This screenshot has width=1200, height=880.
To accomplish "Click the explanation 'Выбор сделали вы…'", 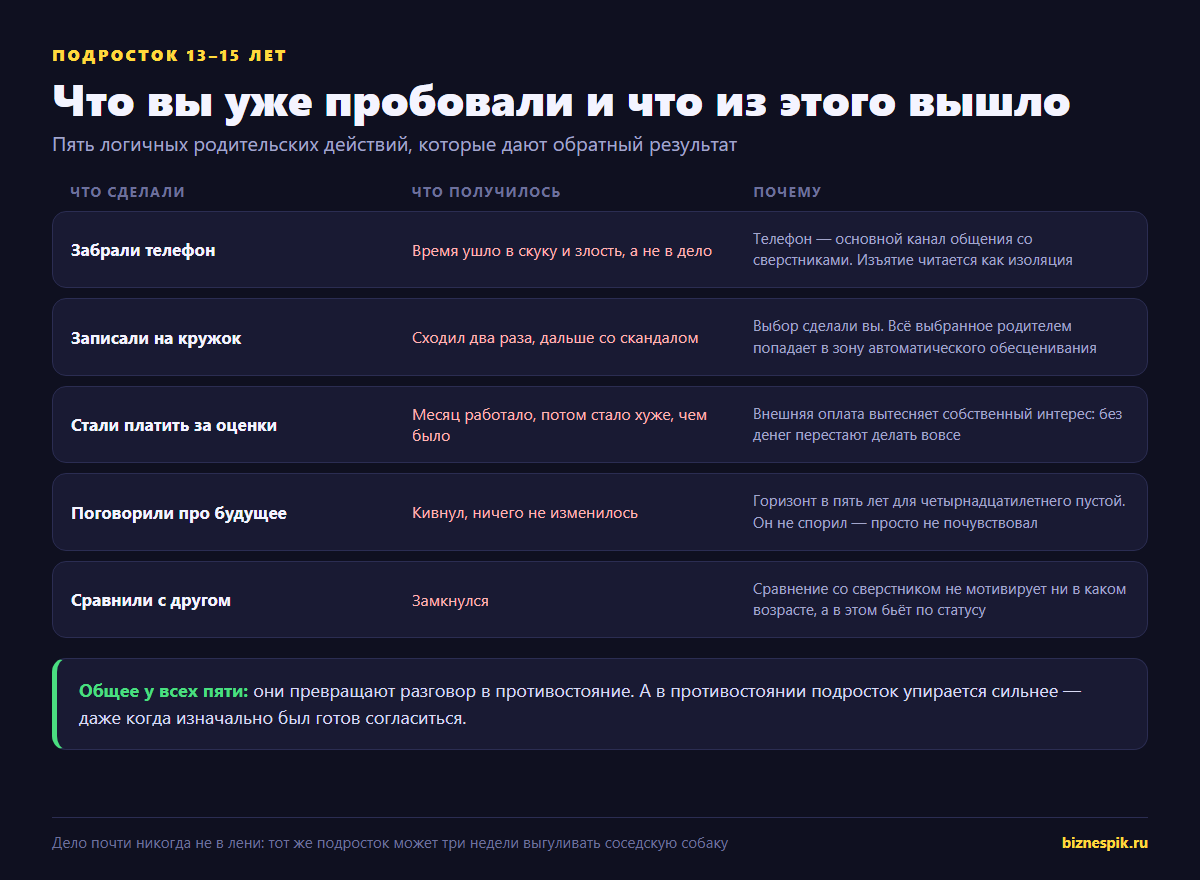I will tap(925, 337).
